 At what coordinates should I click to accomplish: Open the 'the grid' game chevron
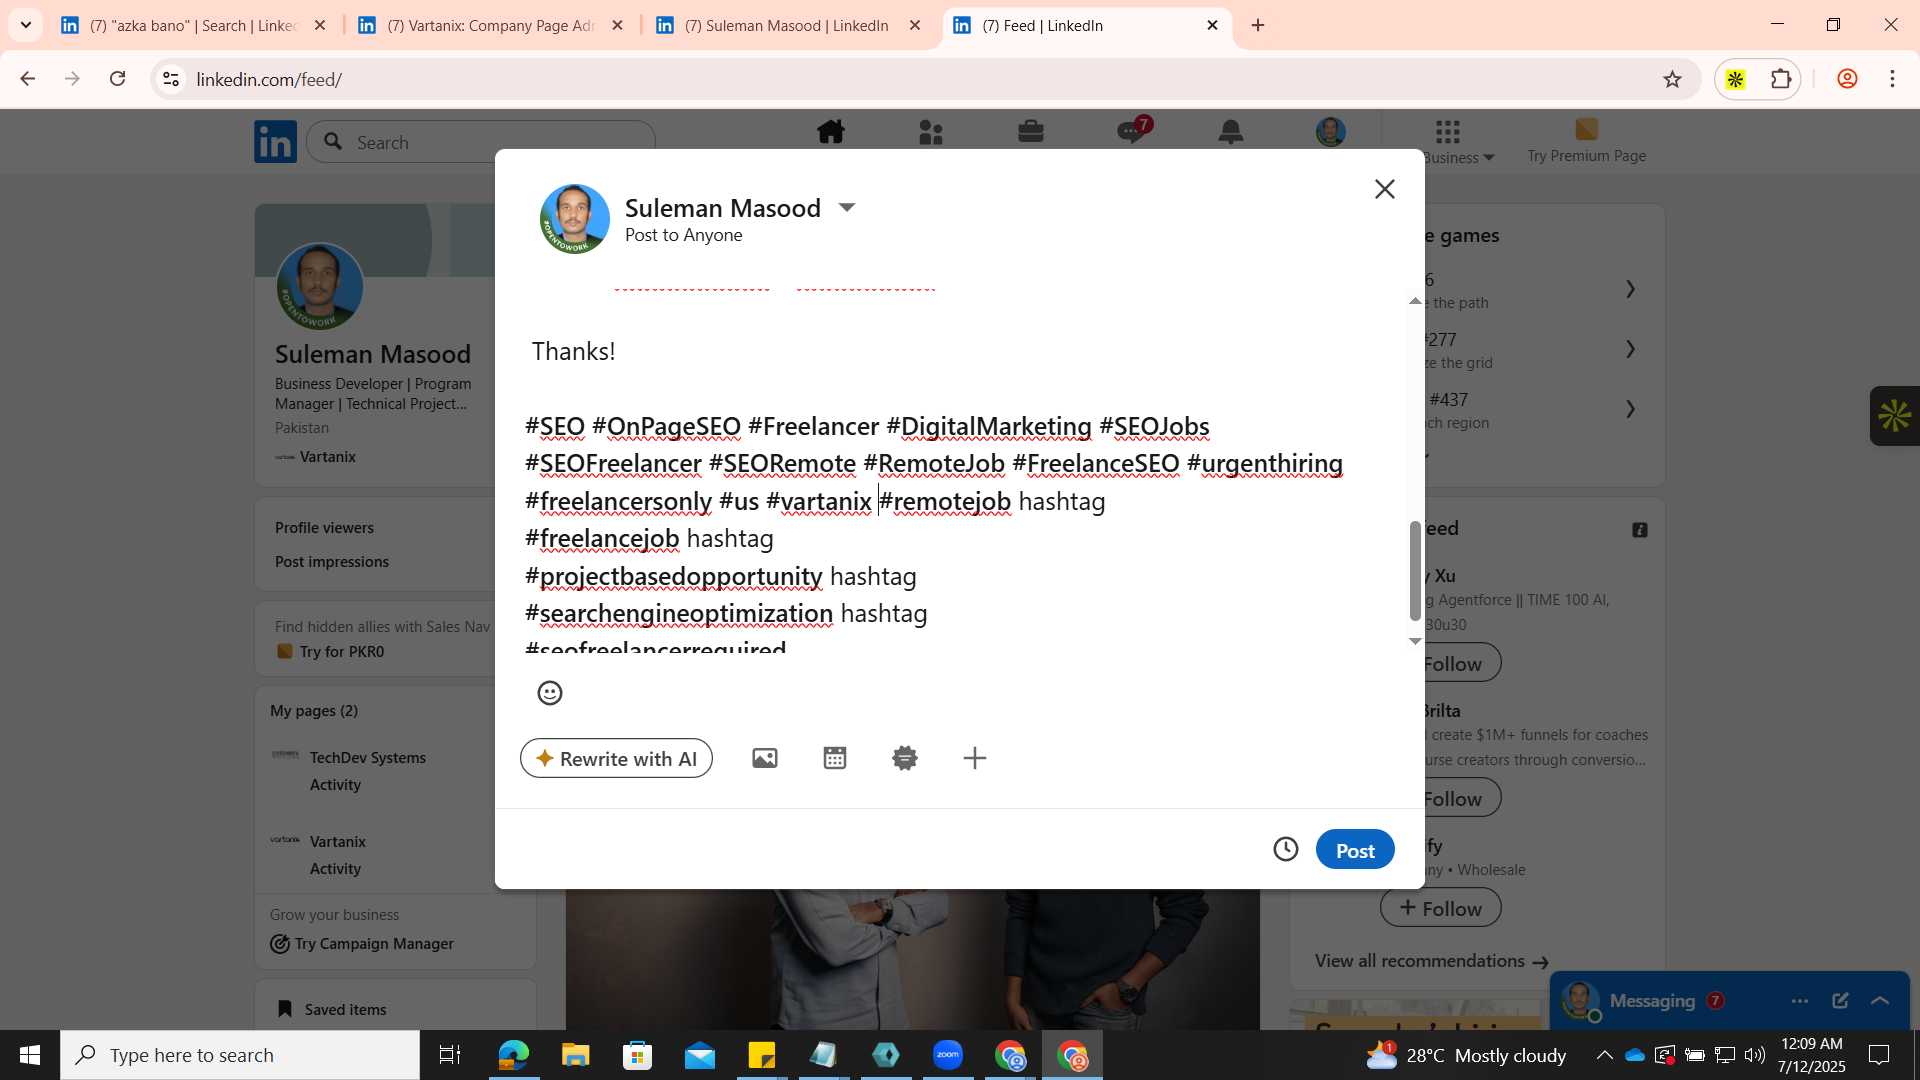pos(1630,349)
